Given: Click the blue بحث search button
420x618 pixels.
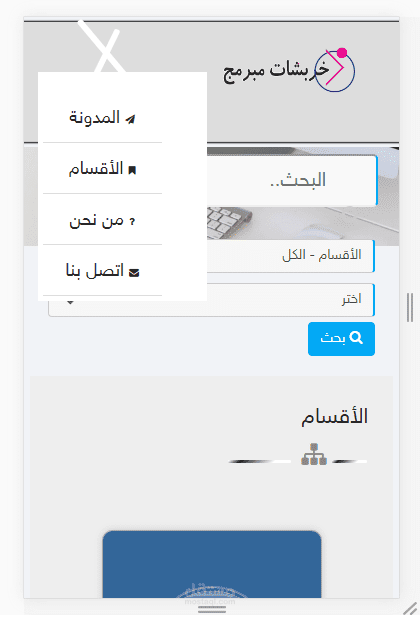Looking at the screenshot, I should click(341, 339).
